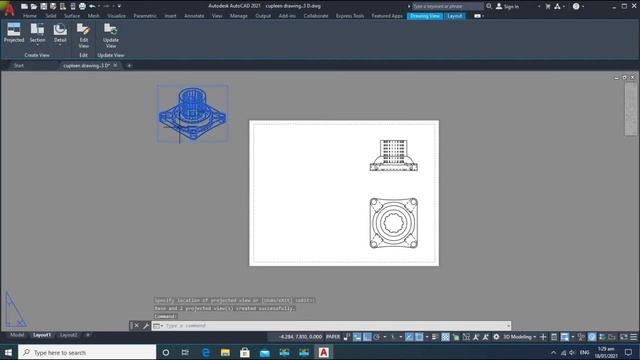Add a new layout with plus button
The width and height of the screenshot is (640, 360).
88,335
